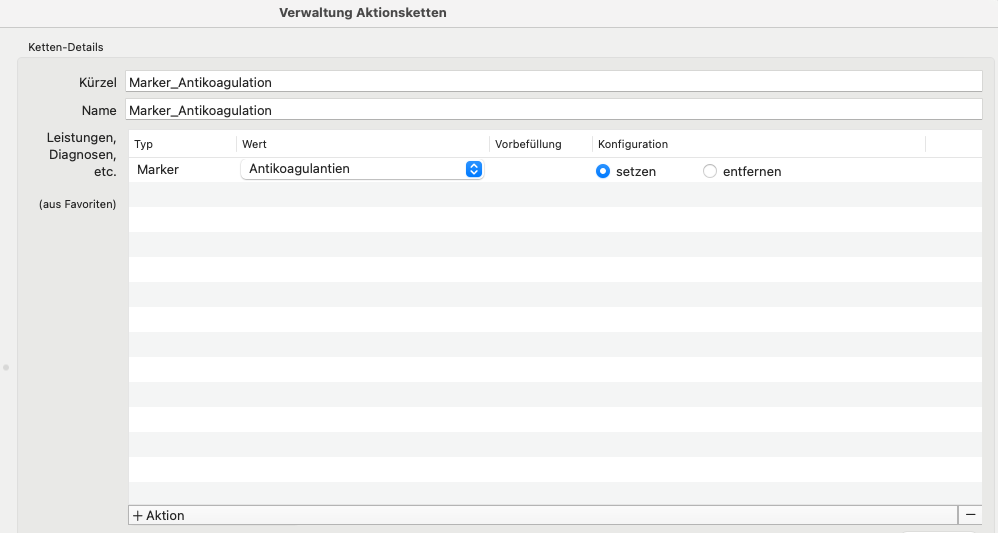Screen dimensions: 998x533
Task: Click the Vorbefüllung column header
Action: pyautogui.click(x=528, y=144)
